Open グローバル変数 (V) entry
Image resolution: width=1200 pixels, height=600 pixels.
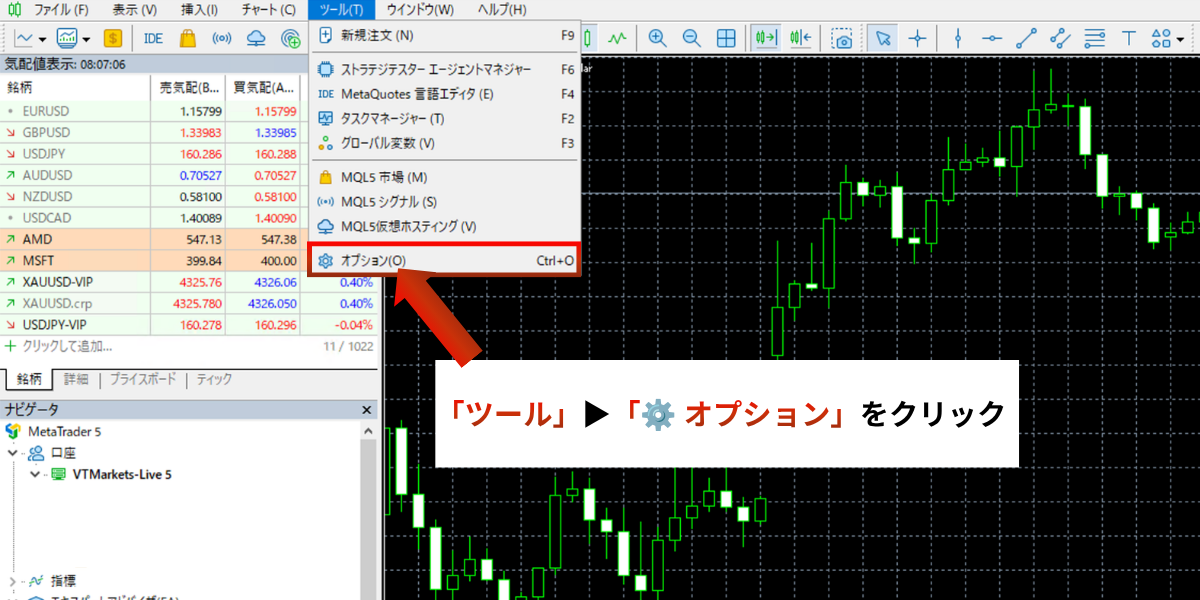point(446,143)
